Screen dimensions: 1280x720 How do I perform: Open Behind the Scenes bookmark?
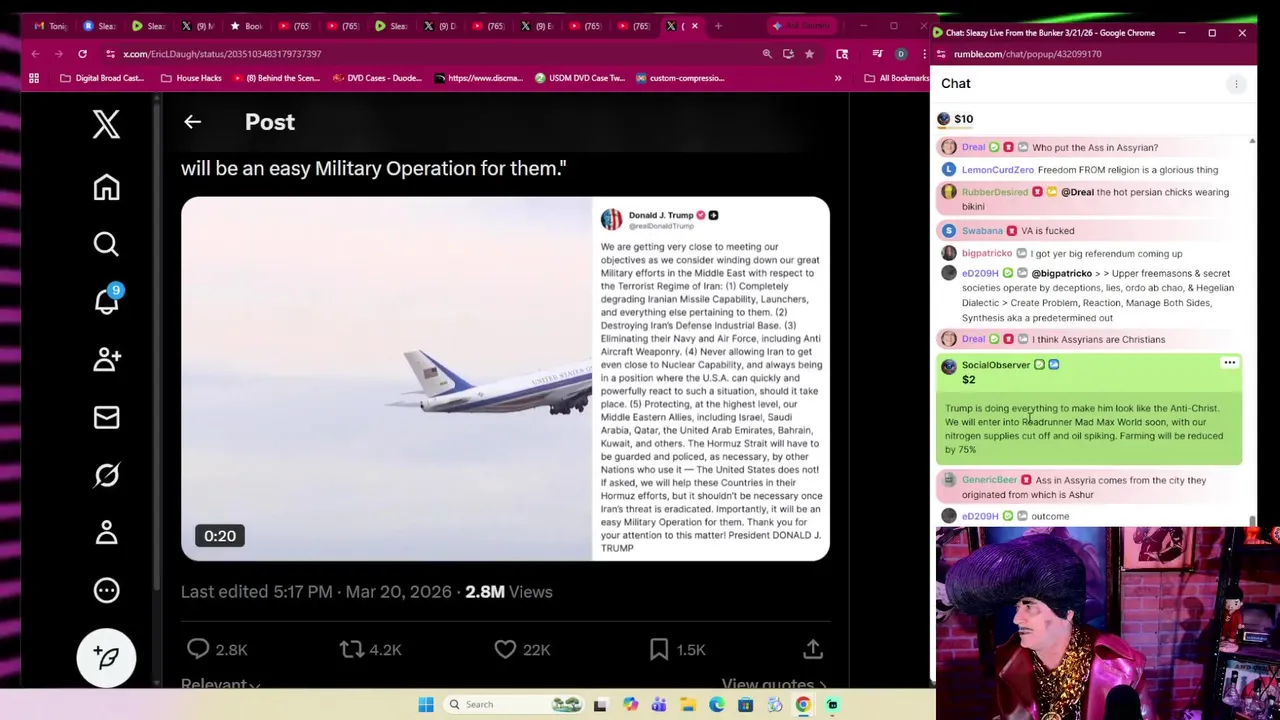[275, 78]
